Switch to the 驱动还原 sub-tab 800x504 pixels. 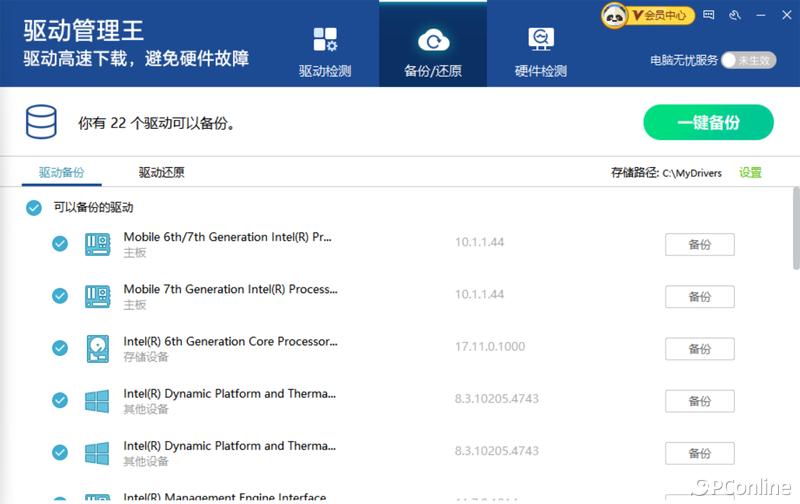pyautogui.click(x=161, y=172)
